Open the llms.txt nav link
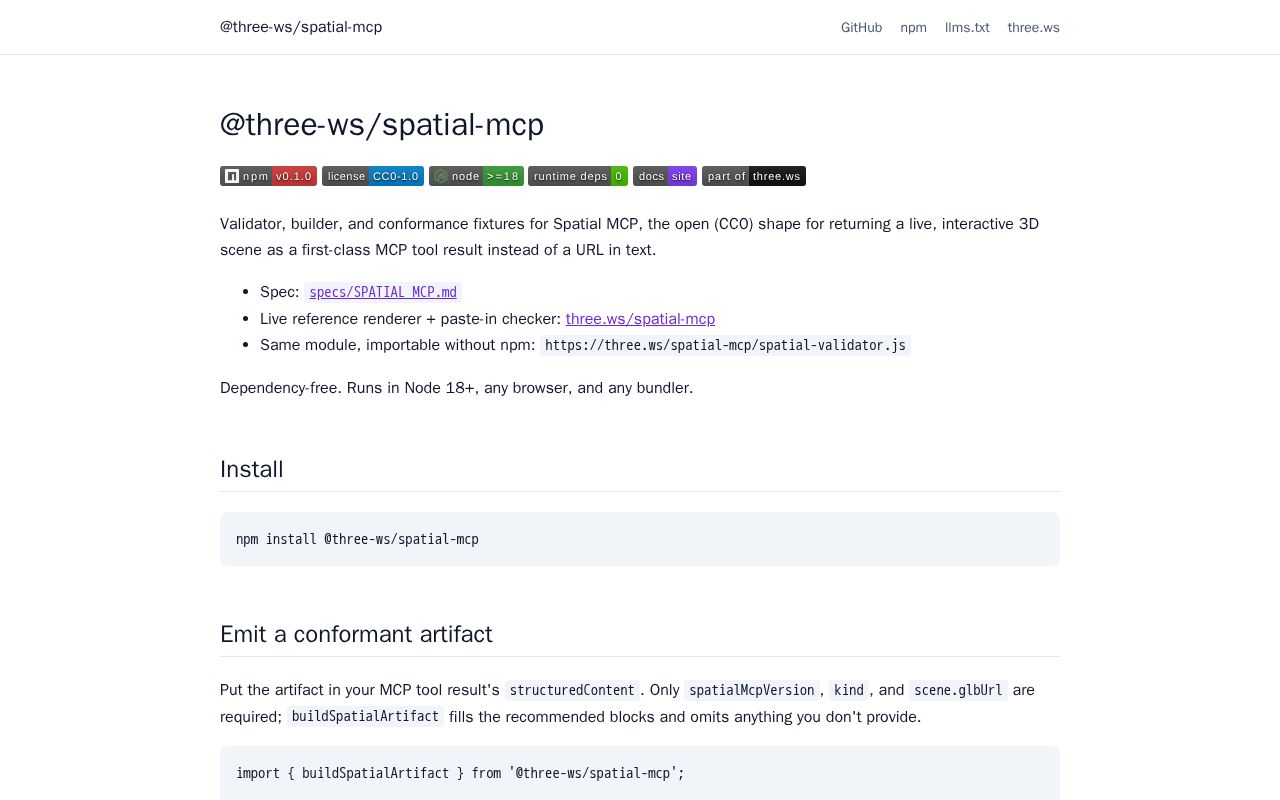Screen dimensions: 1280x800 967,27
